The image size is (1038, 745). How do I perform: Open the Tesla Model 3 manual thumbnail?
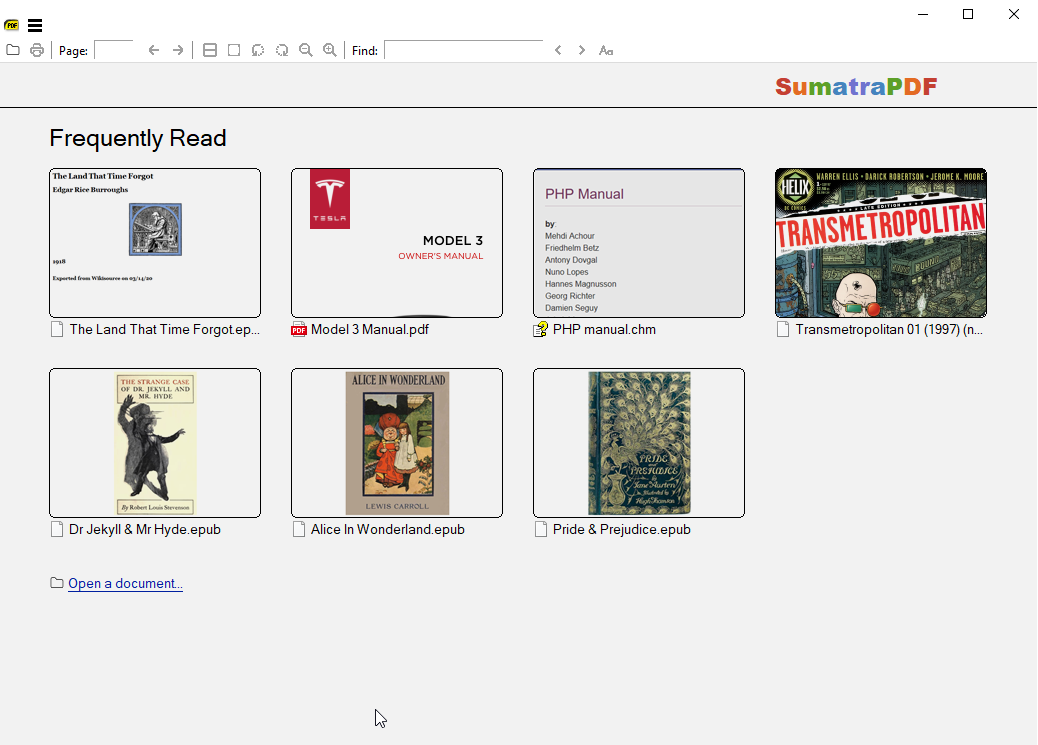click(x=397, y=243)
